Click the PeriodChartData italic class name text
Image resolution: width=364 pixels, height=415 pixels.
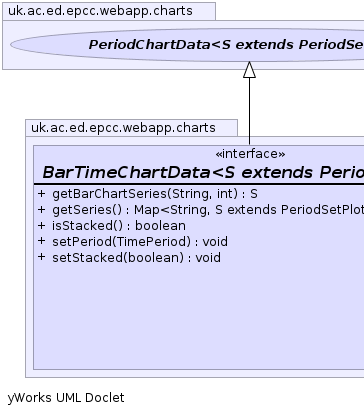pos(226,45)
